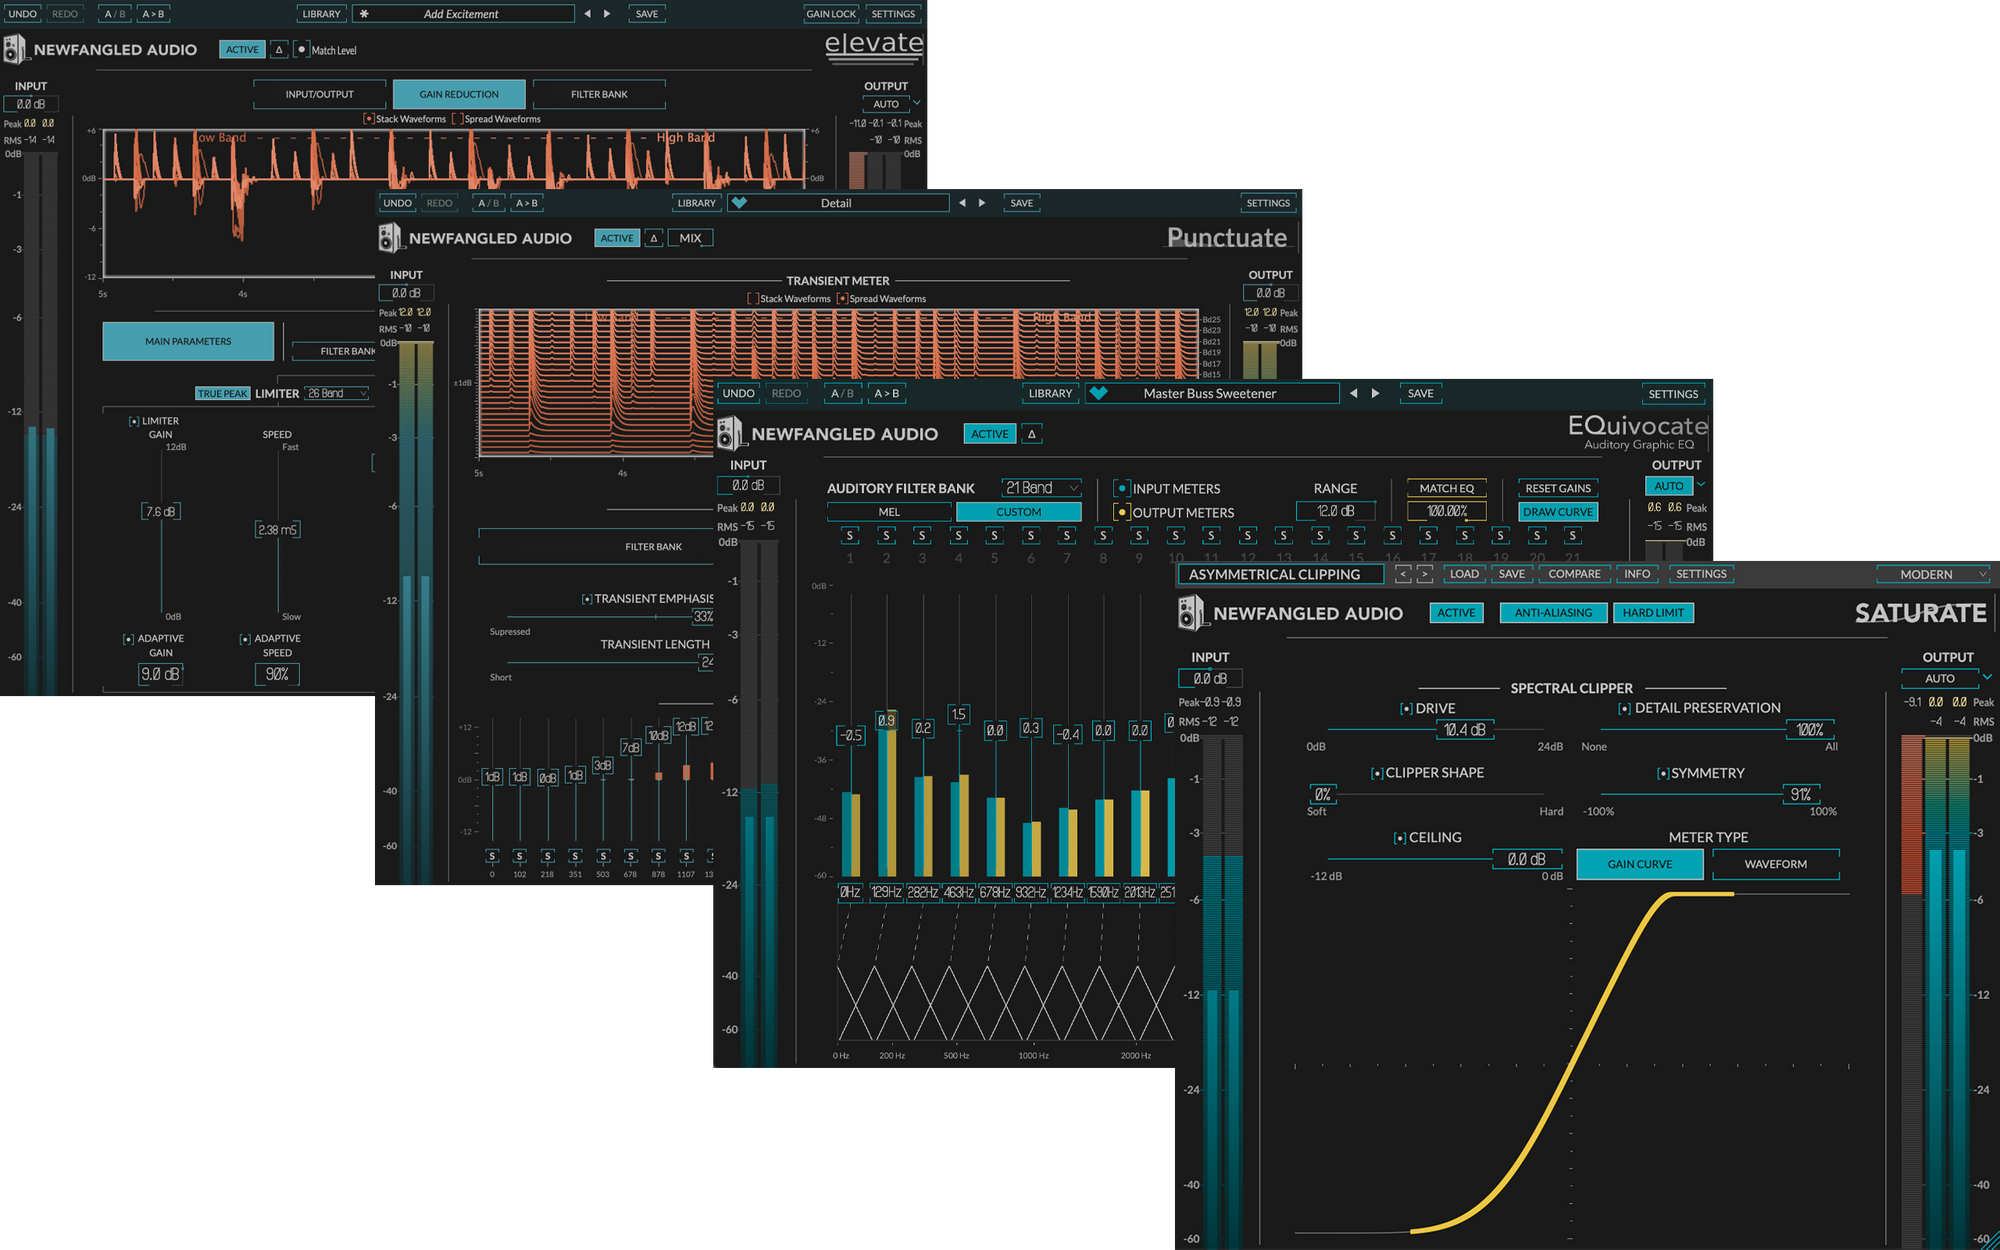Click next preset button in Saturate
2000x1250 pixels.
[1425, 574]
